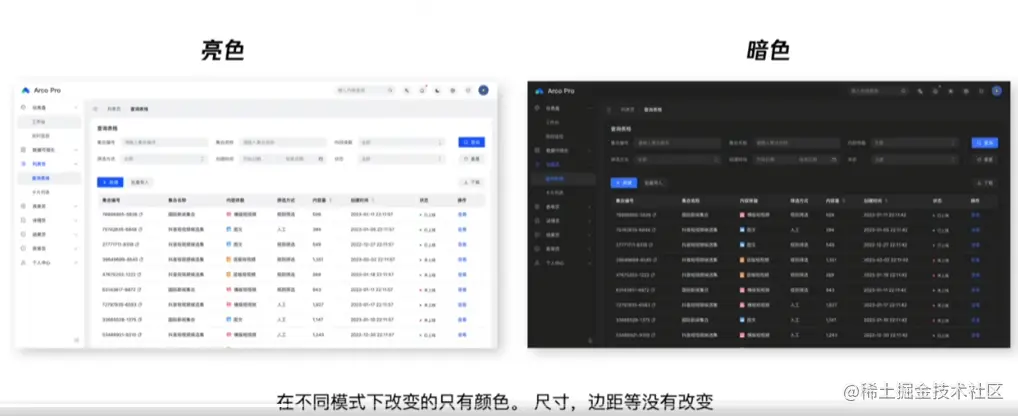This screenshot has width=1018, height=416.
Task: Click calendar icon in light date range
Action: tap(320, 158)
